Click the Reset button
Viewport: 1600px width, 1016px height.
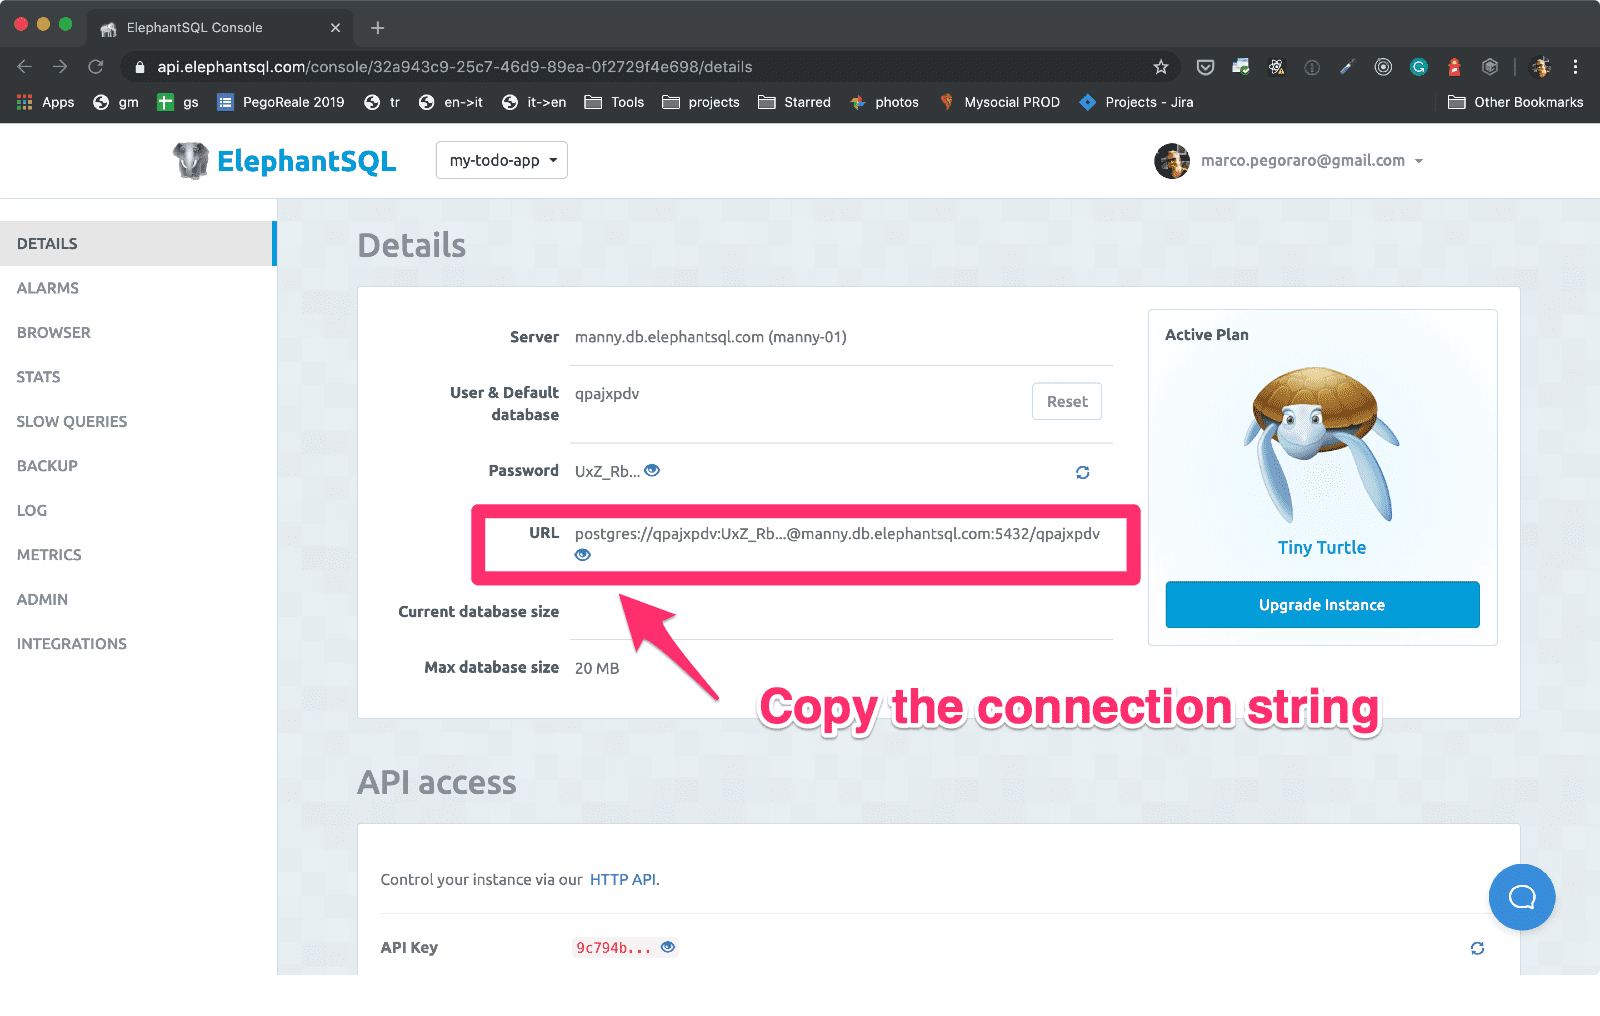pos(1067,401)
